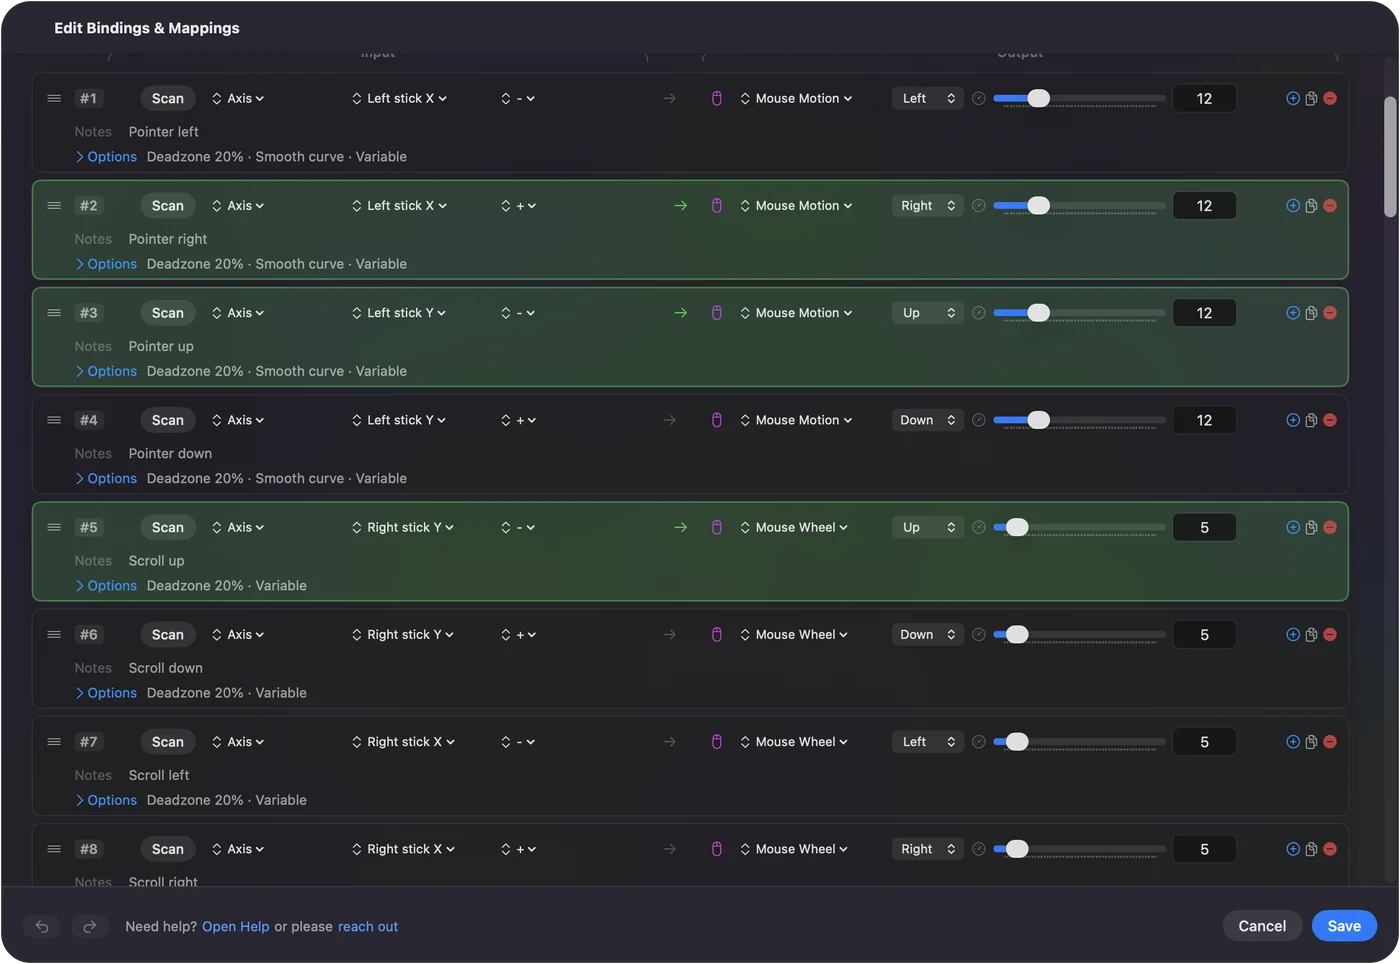This screenshot has width=1400, height=964.
Task: Click the speed value field in row #2
Action: pyautogui.click(x=1204, y=206)
